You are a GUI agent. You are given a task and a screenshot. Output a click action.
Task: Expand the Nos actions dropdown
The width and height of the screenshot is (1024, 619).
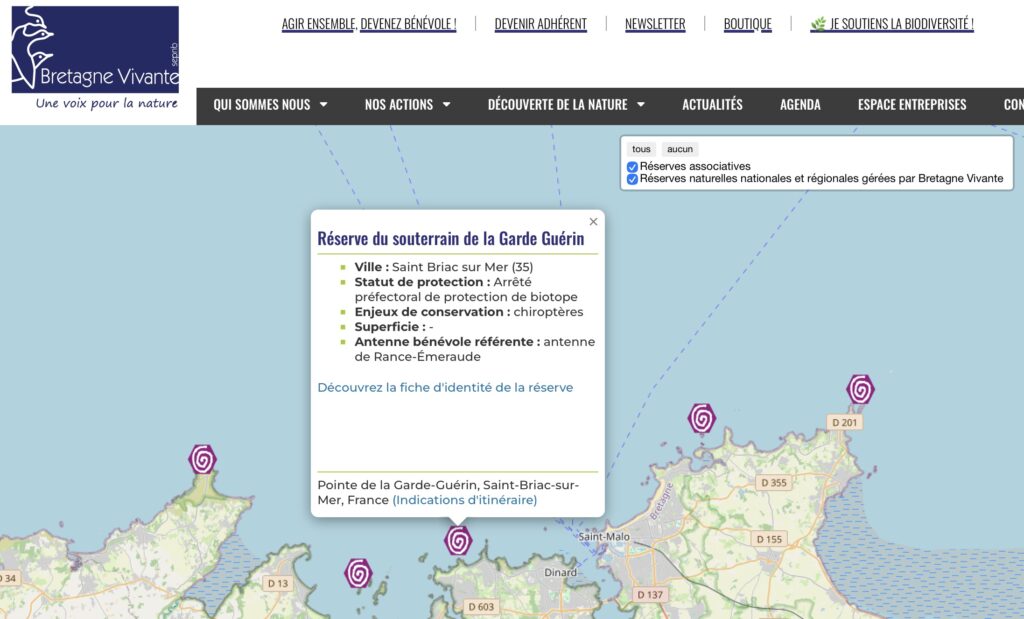407,105
